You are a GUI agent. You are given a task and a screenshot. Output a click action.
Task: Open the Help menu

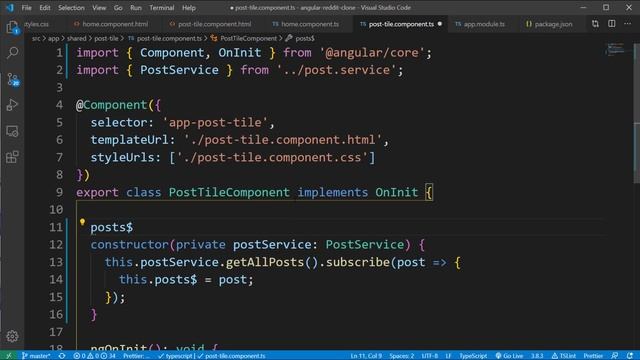tap(189, 8)
